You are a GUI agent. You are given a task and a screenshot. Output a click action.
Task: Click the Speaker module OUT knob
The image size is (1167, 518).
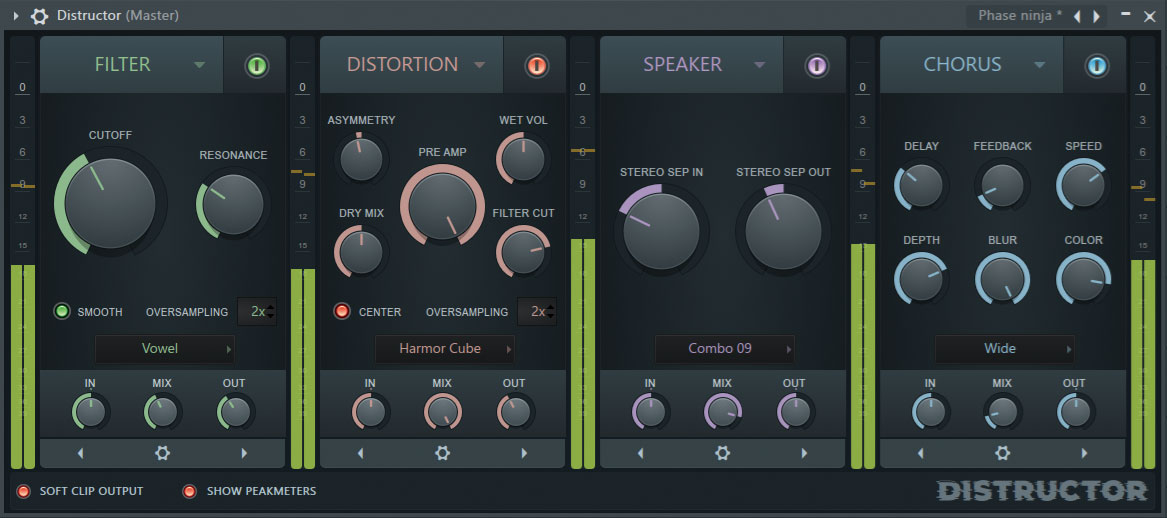(795, 412)
